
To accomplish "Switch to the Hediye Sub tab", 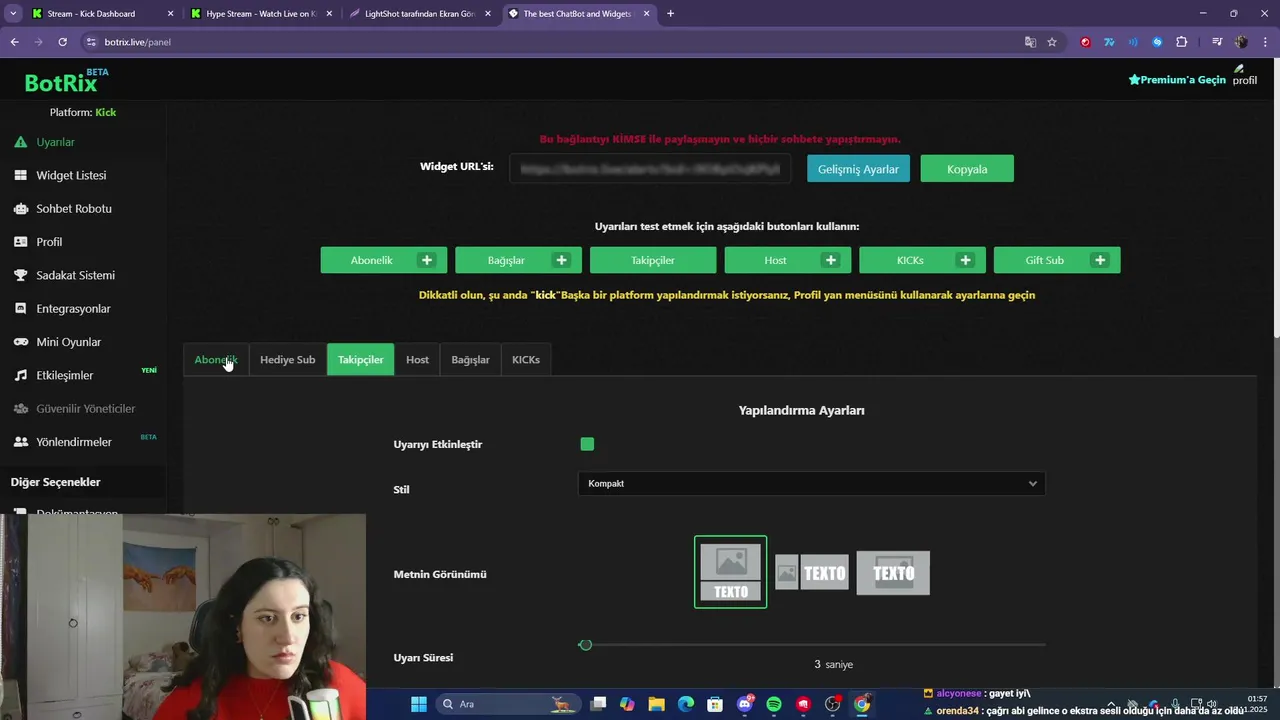I will point(288,359).
